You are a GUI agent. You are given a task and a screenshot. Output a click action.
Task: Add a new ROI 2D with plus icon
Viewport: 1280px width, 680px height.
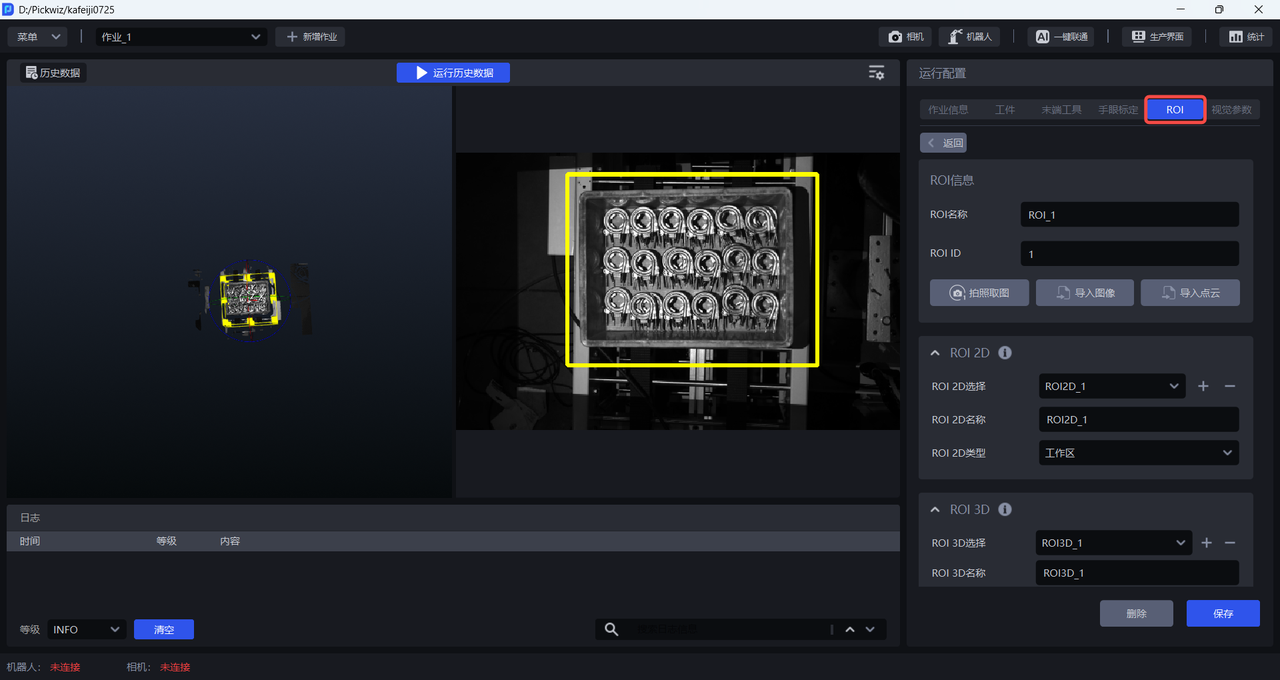[1203, 386]
